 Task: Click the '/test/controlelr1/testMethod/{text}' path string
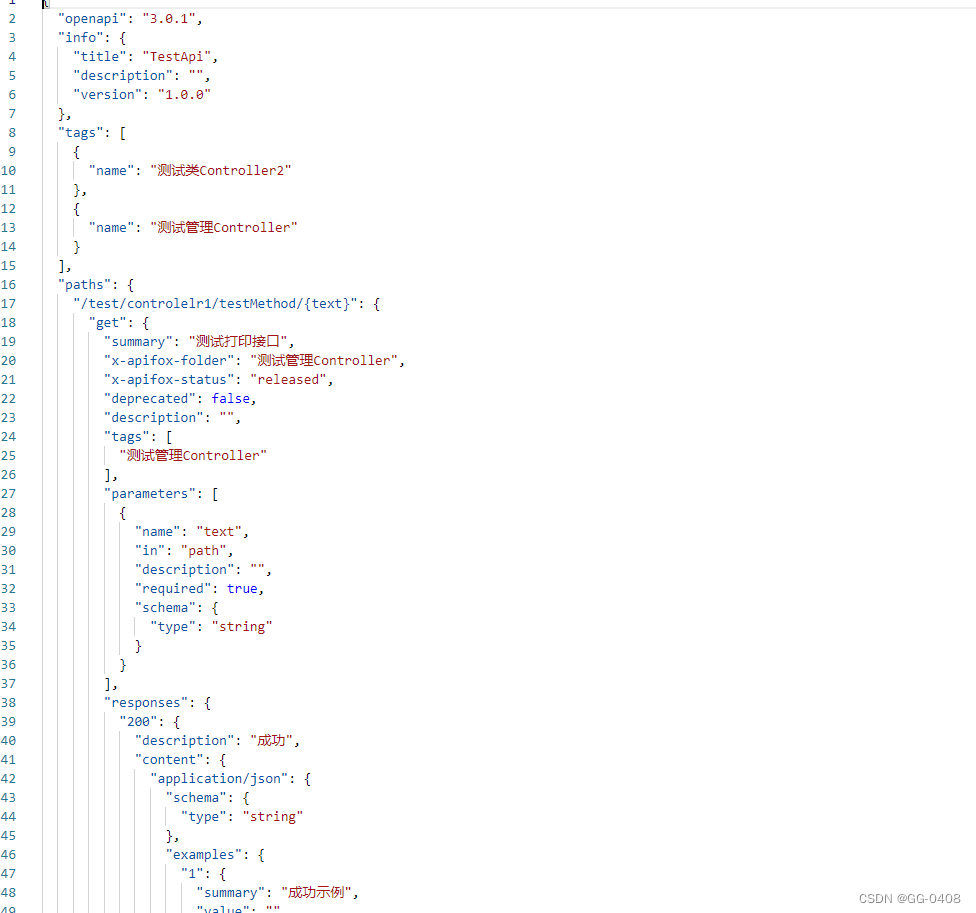(222, 303)
